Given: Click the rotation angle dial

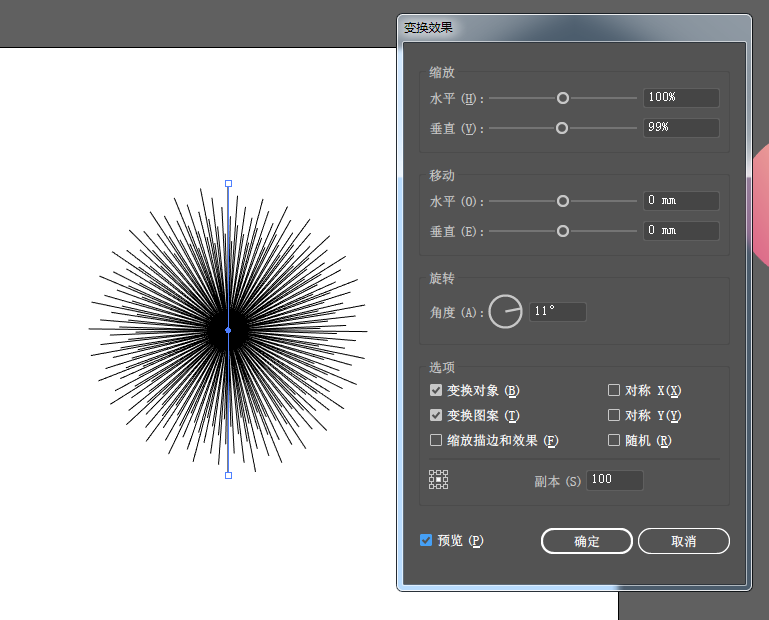Looking at the screenshot, I should point(506,311).
